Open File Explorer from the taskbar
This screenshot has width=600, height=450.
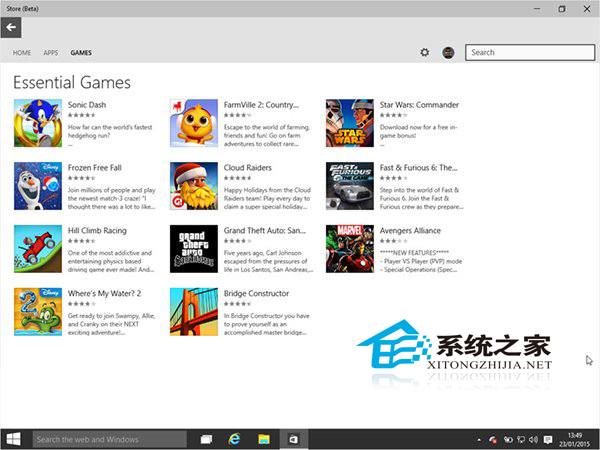[x=264, y=439]
